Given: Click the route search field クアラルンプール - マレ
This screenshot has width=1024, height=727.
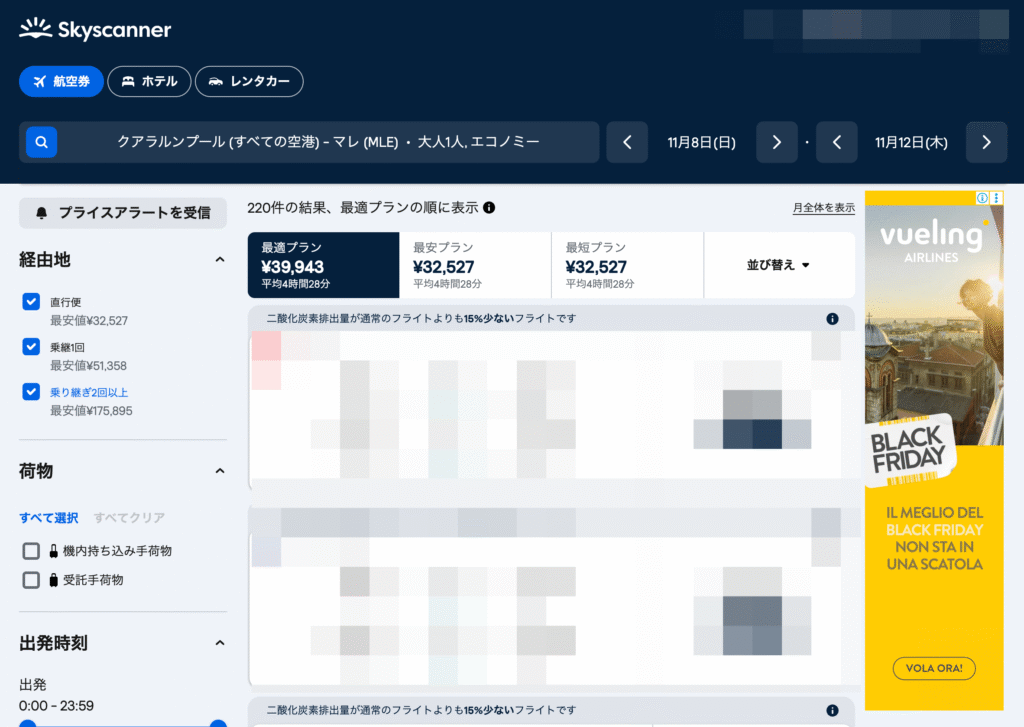Looking at the screenshot, I should tap(328, 142).
